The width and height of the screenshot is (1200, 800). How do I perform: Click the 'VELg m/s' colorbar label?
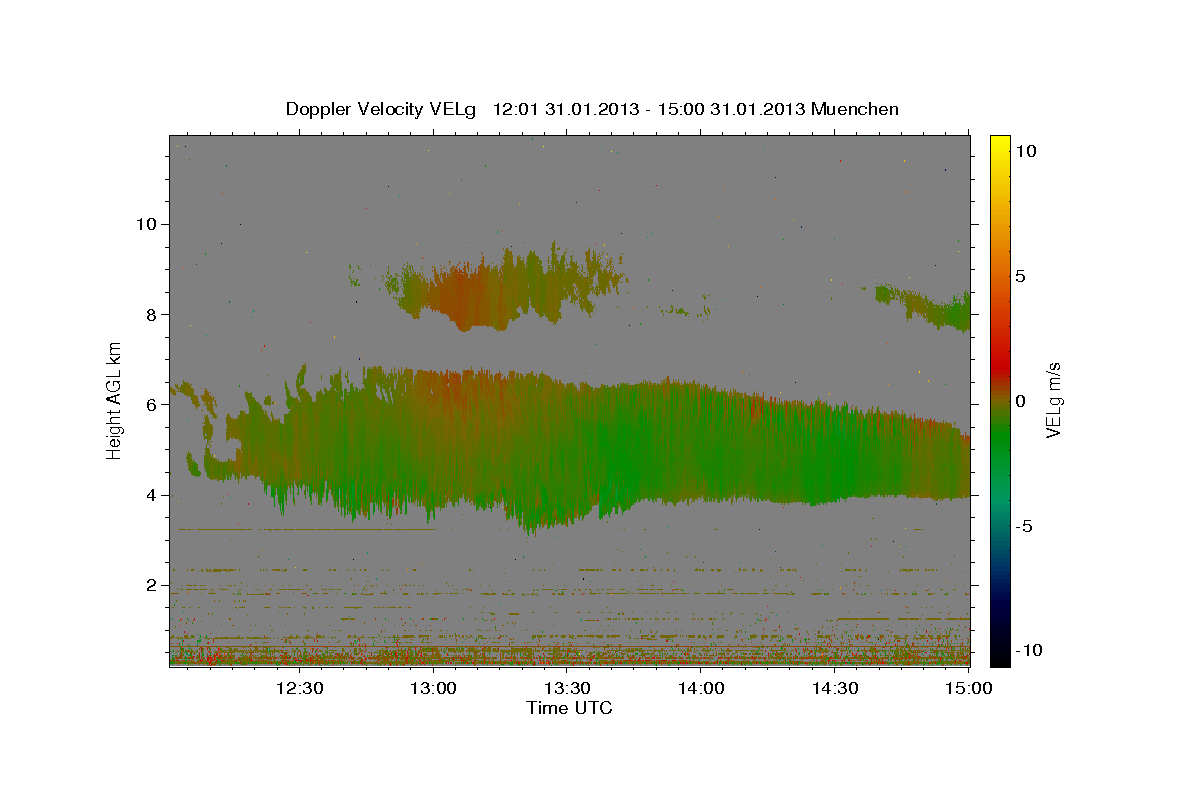(1053, 400)
